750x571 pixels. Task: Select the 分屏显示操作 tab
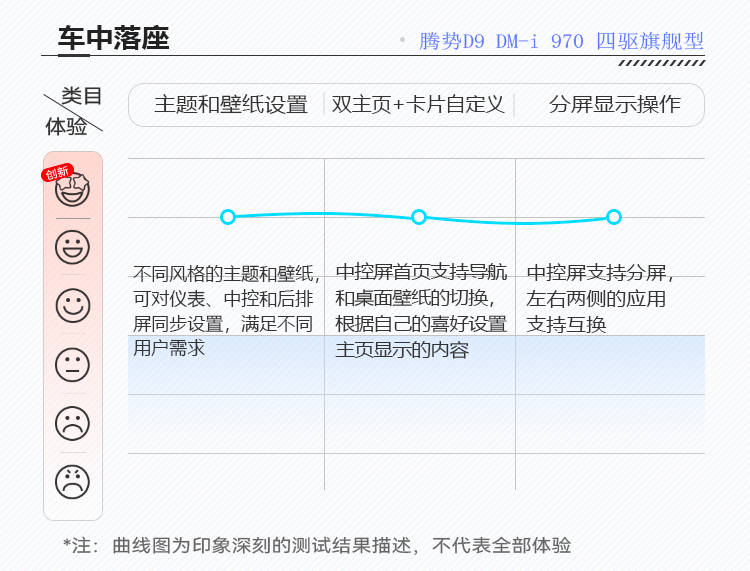click(614, 105)
